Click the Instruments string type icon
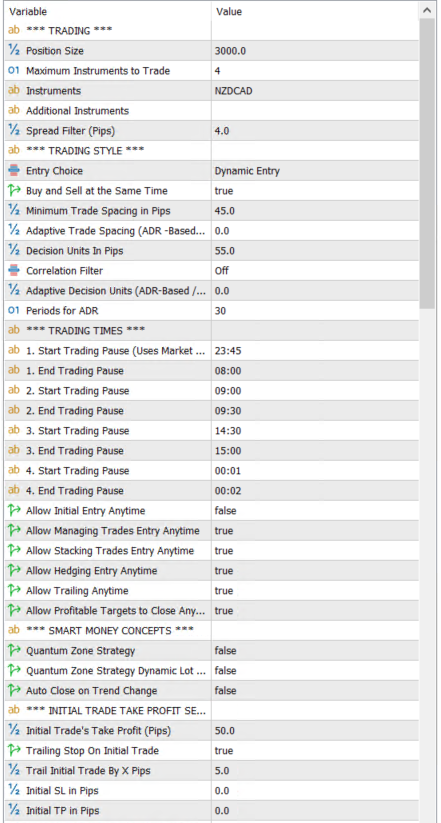441x823 pixels. [x=14, y=91]
